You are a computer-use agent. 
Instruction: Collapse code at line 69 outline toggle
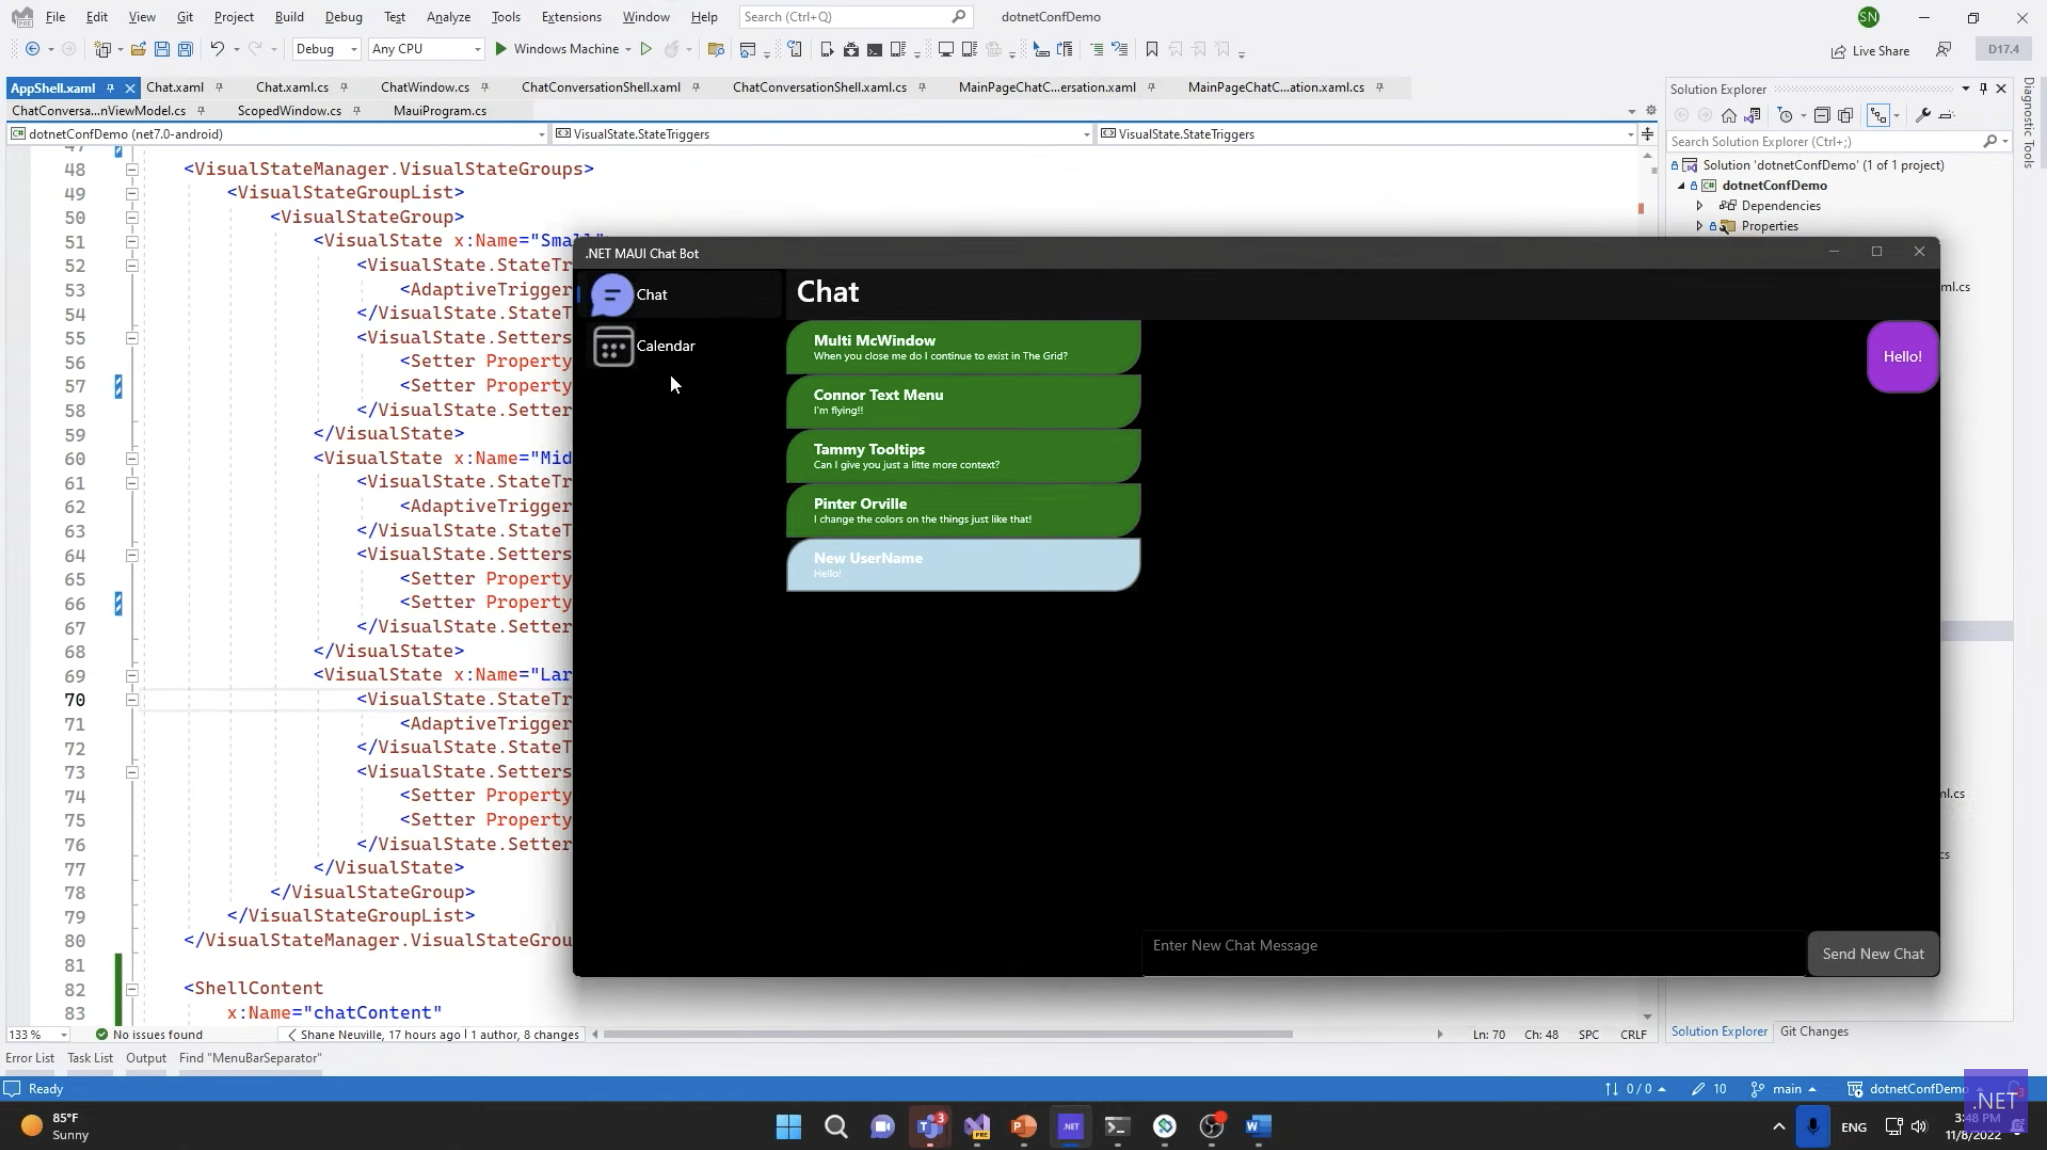pos(131,676)
